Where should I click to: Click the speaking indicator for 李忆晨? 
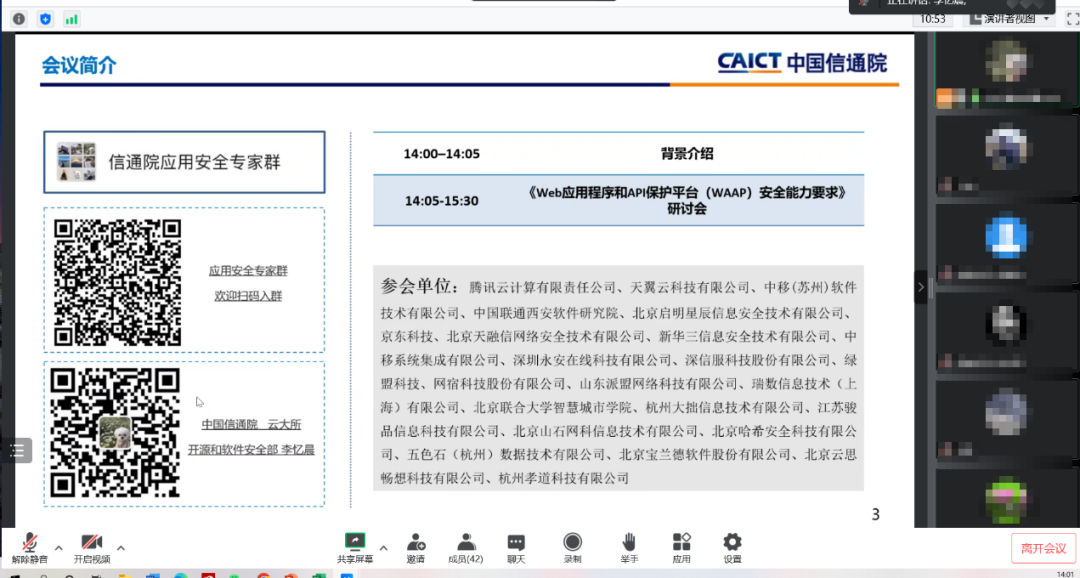tap(953, 4)
